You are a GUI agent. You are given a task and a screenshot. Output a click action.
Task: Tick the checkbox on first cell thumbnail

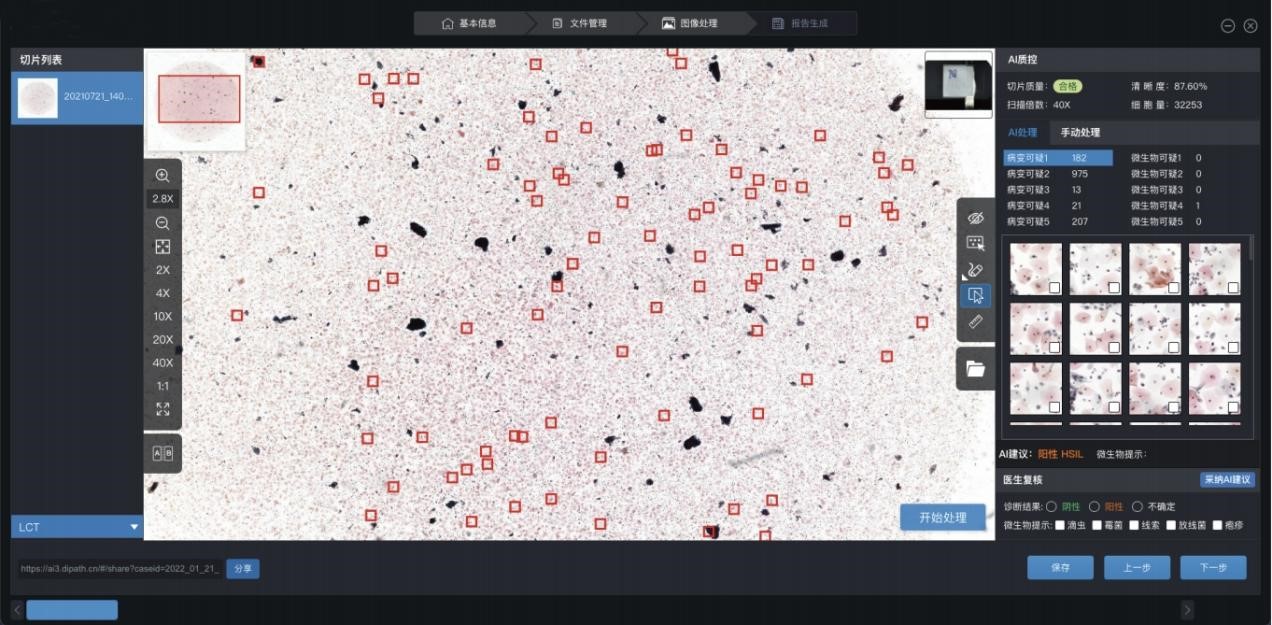pyautogui.click(x=1055, y=288)
